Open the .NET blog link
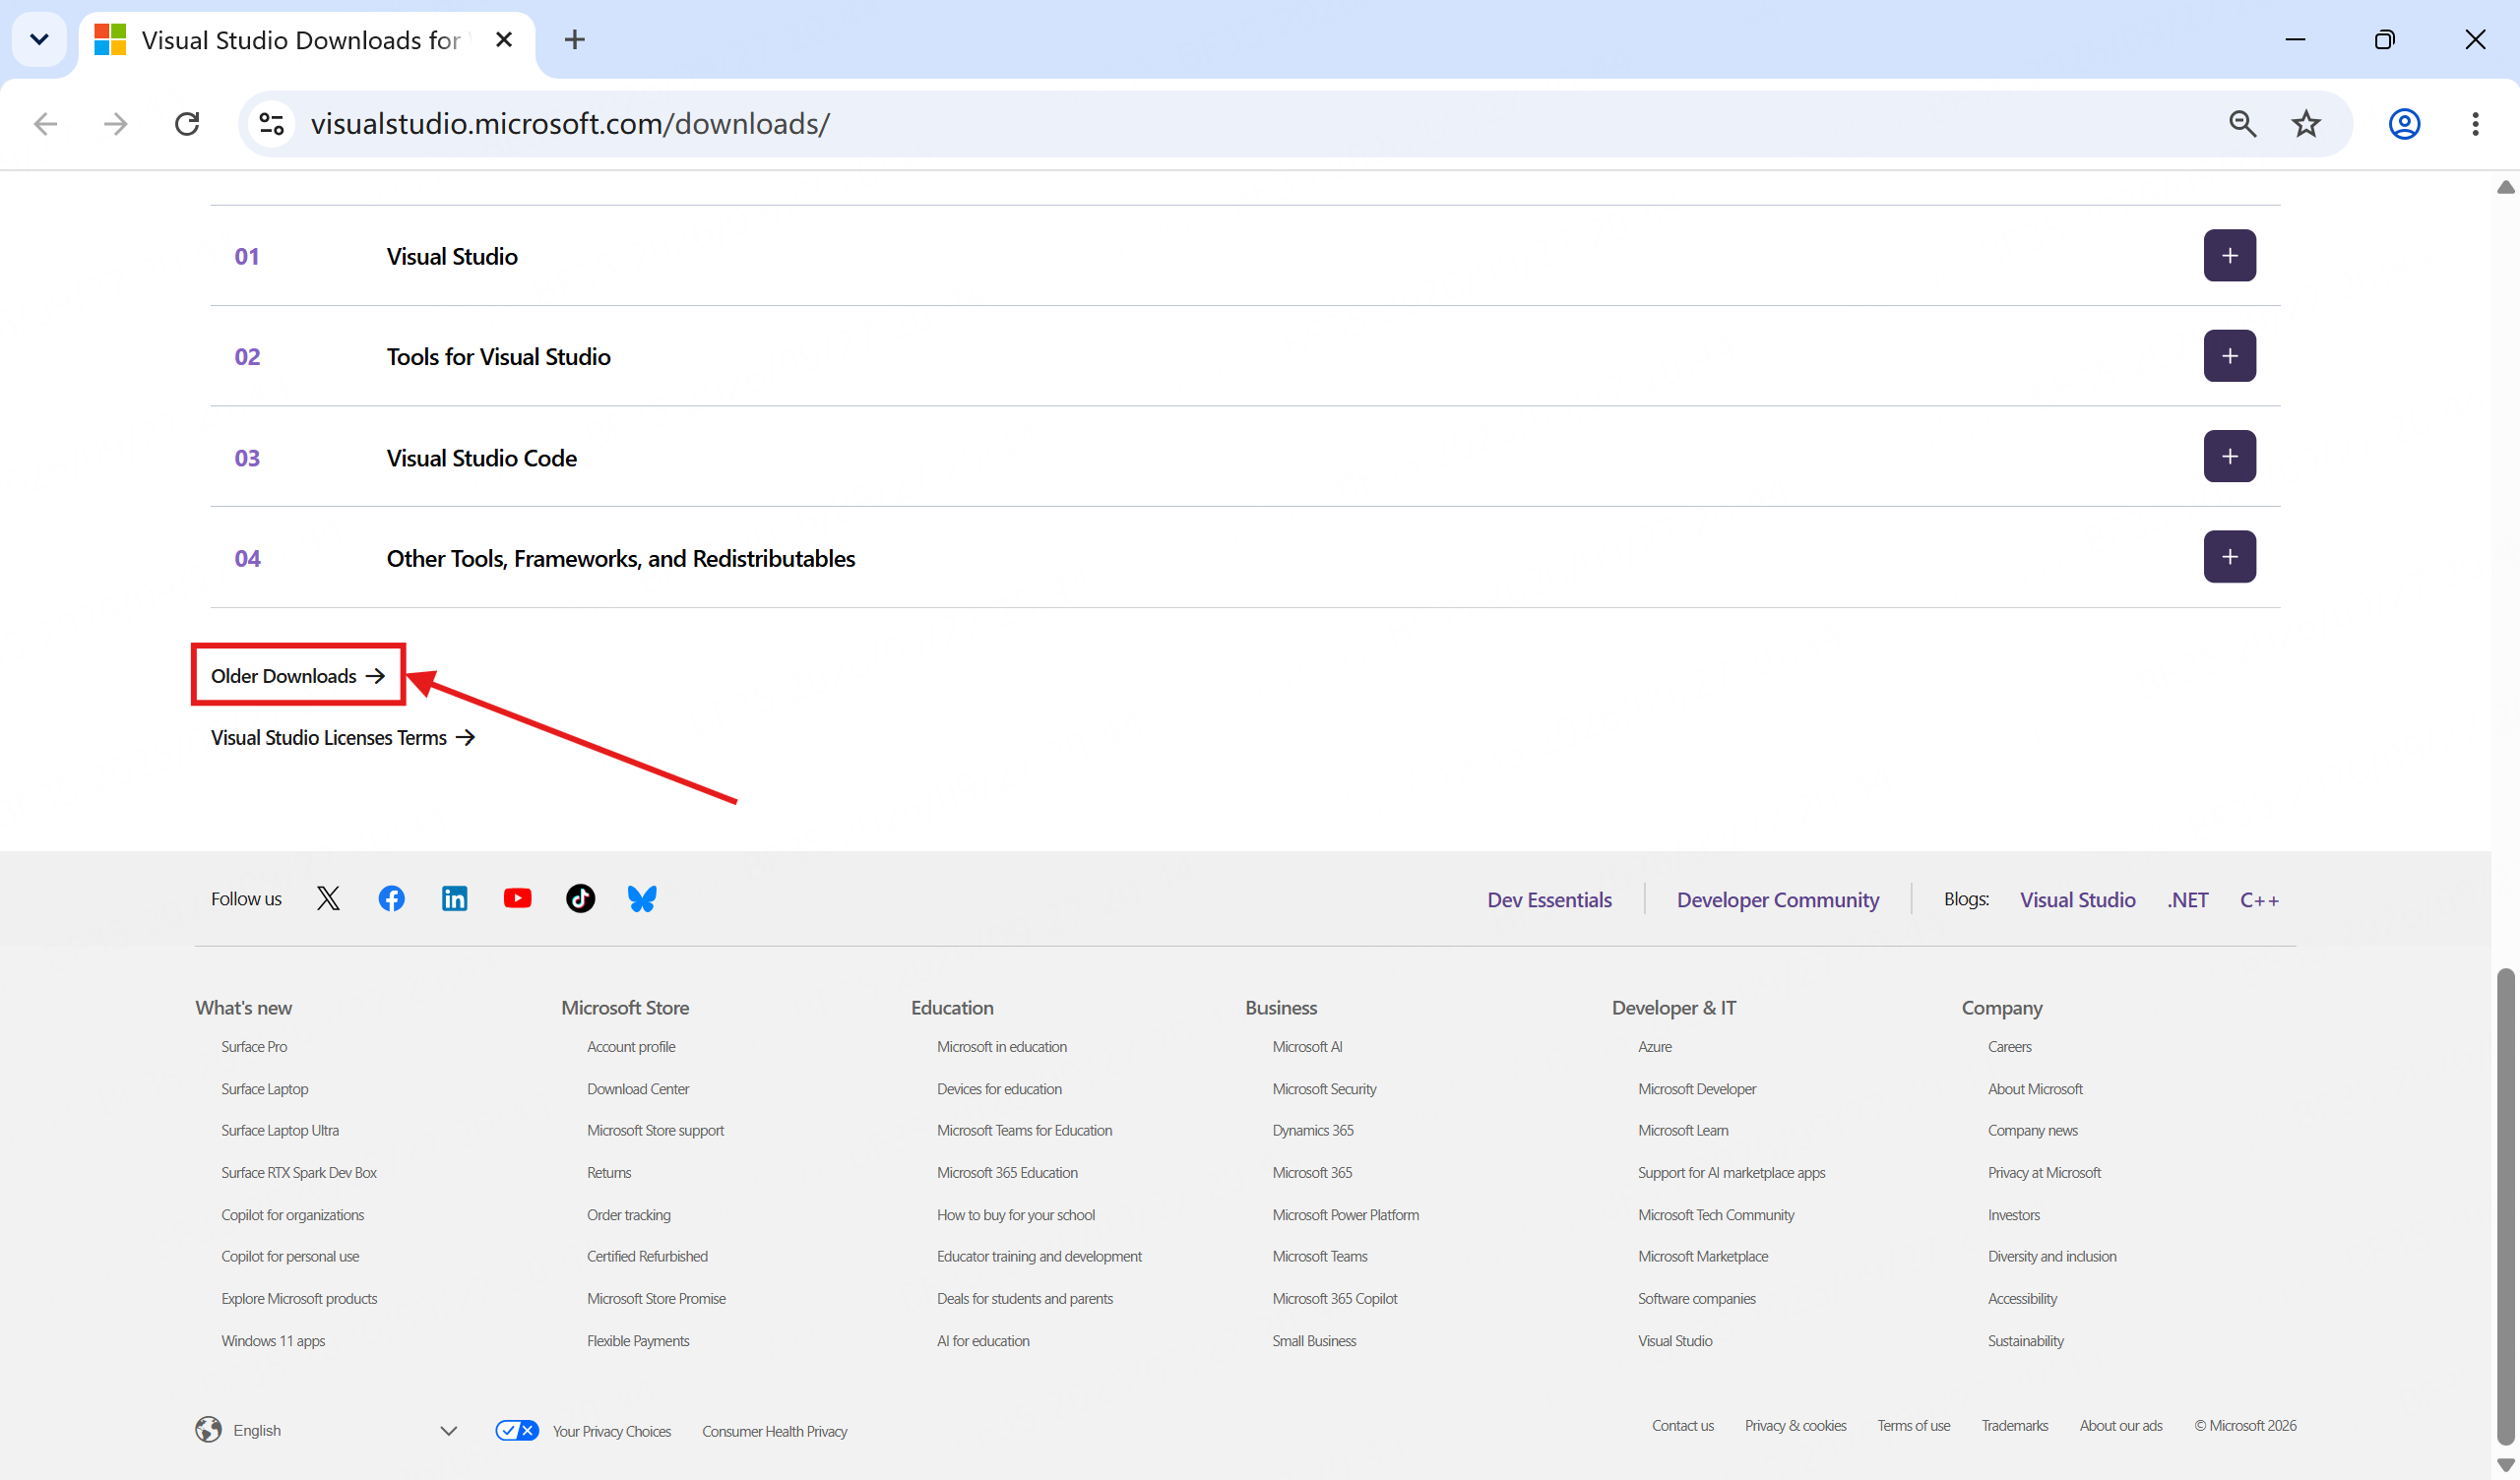This screenshot has width=2520, height=1480. pyautogui.click(x=2188, y=900)
